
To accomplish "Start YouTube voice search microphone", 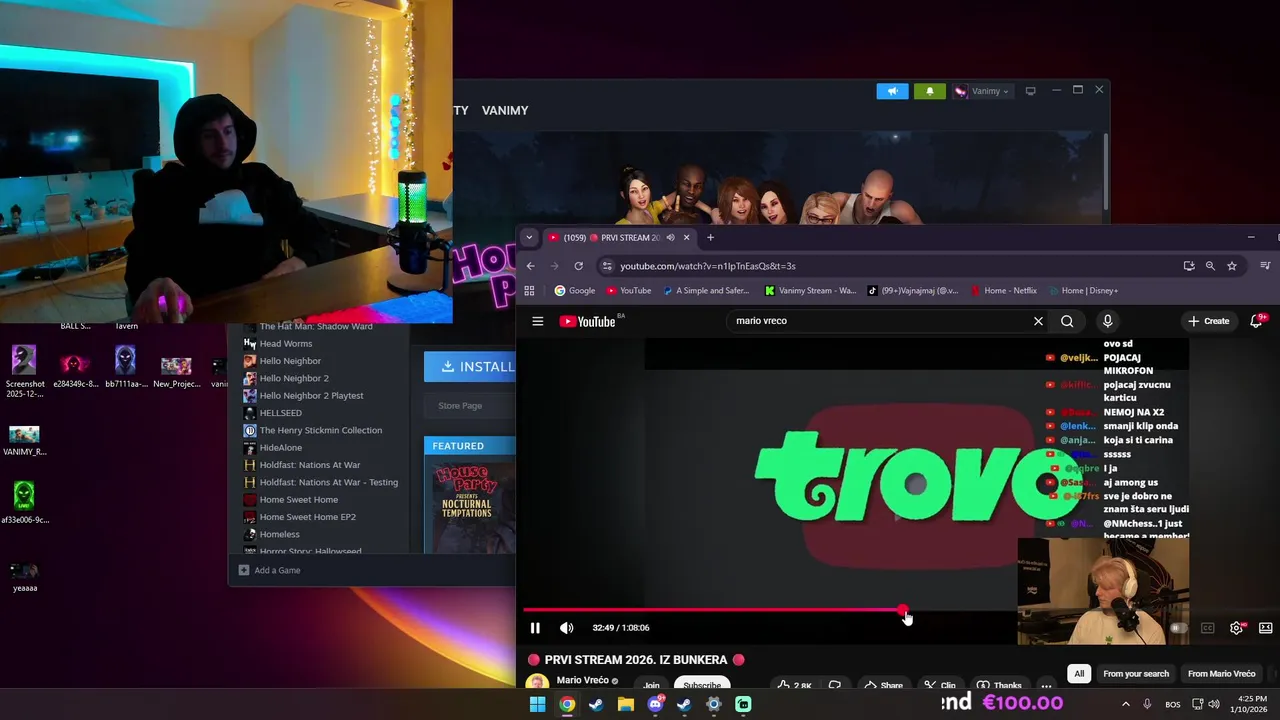I will 1107,321.
